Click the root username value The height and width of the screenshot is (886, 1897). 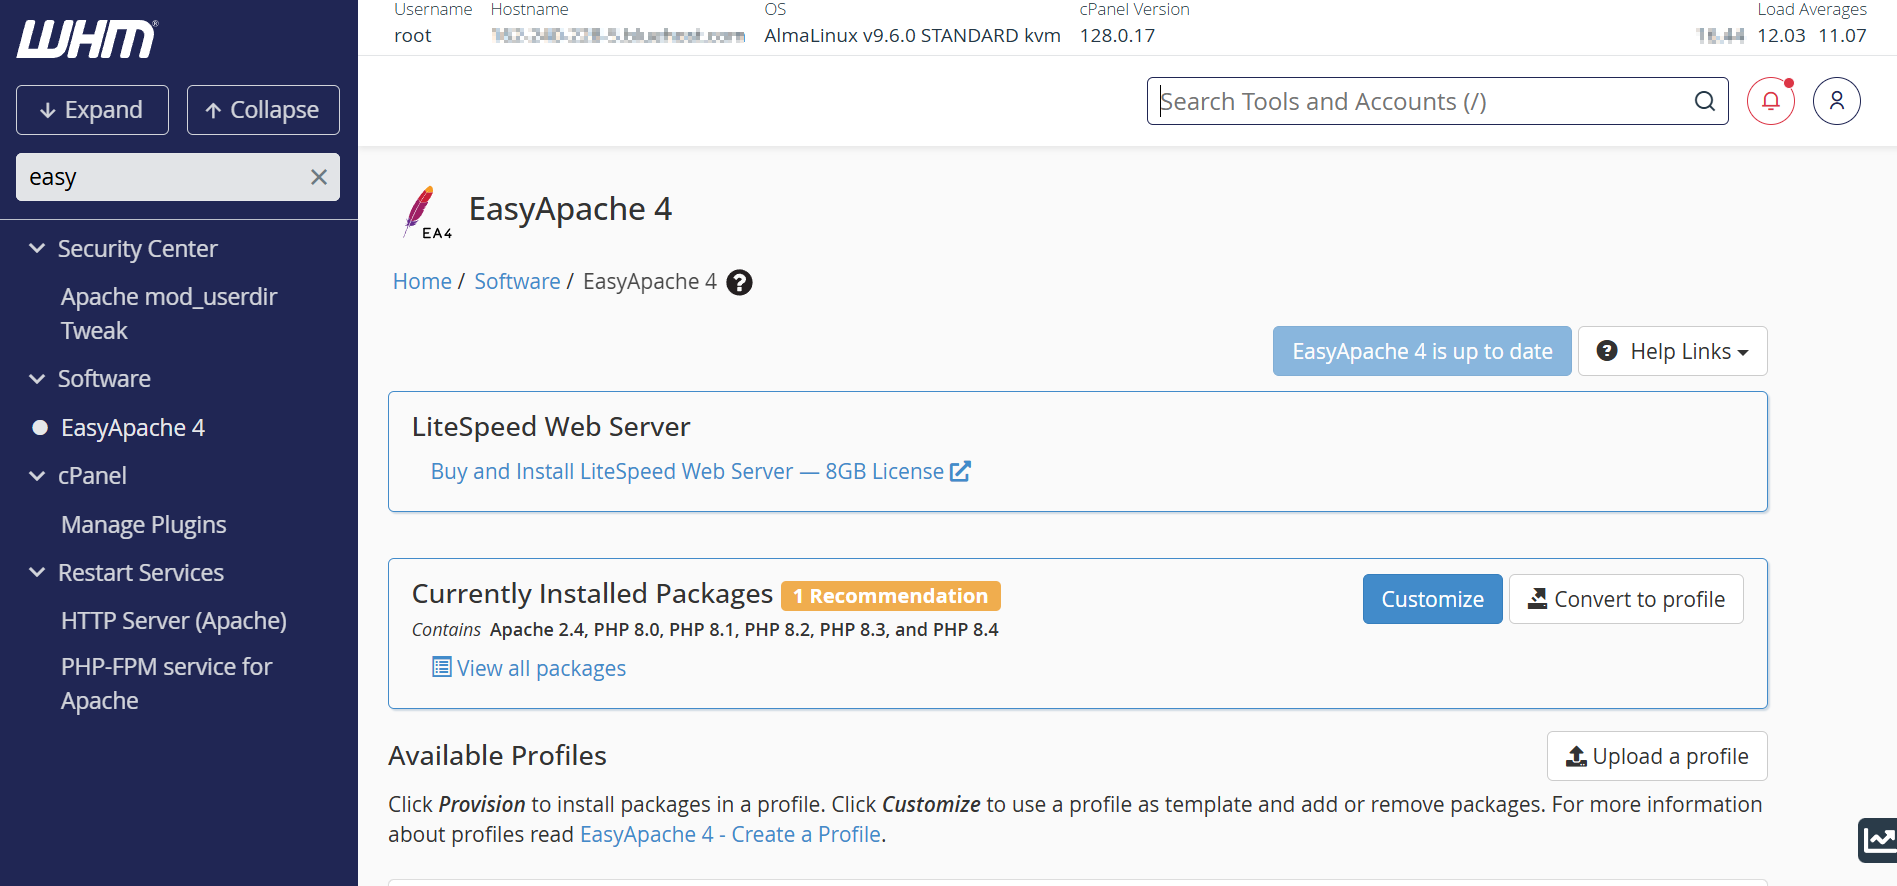tap(413, 36)
